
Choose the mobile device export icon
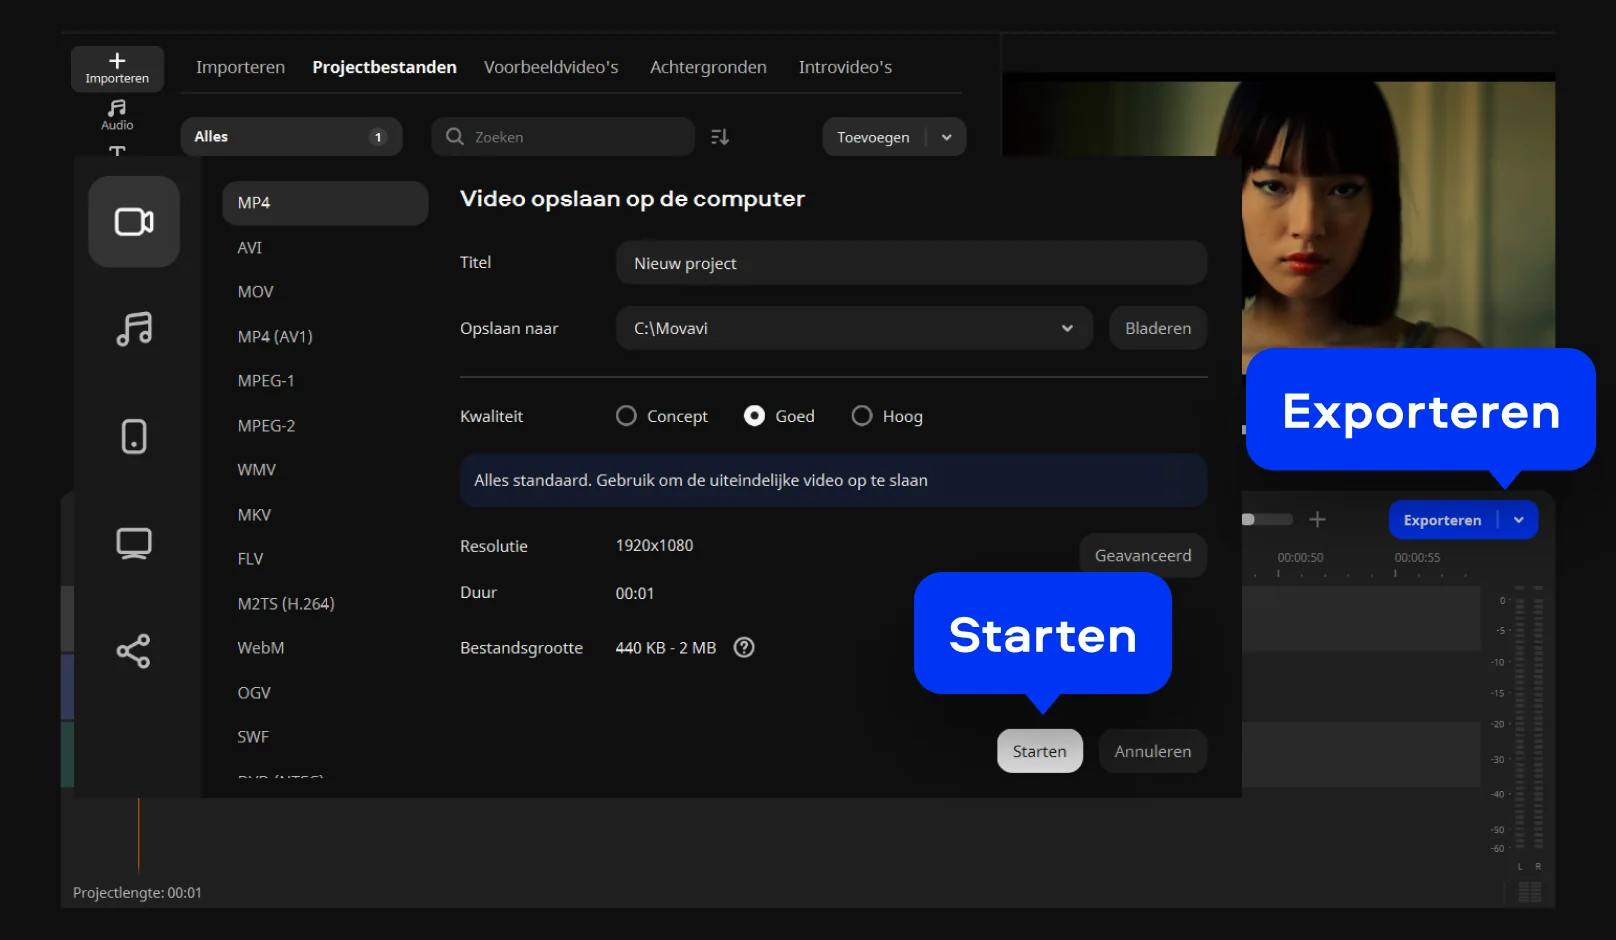[x=134, y=436]
